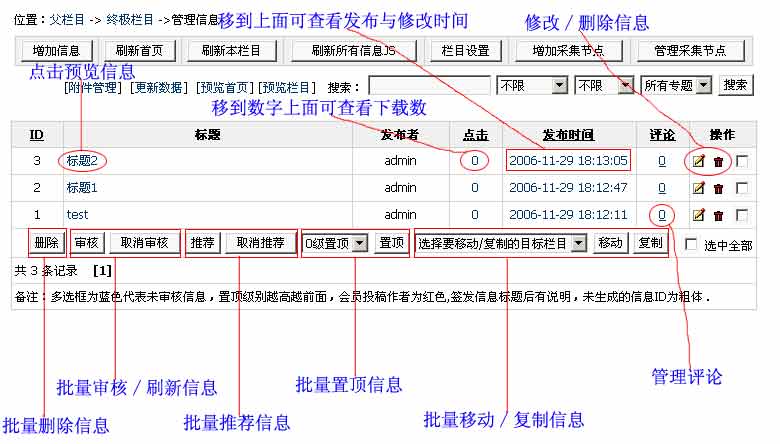Check the checkbox for test row
780x444 pixels.
coord(741,214)
